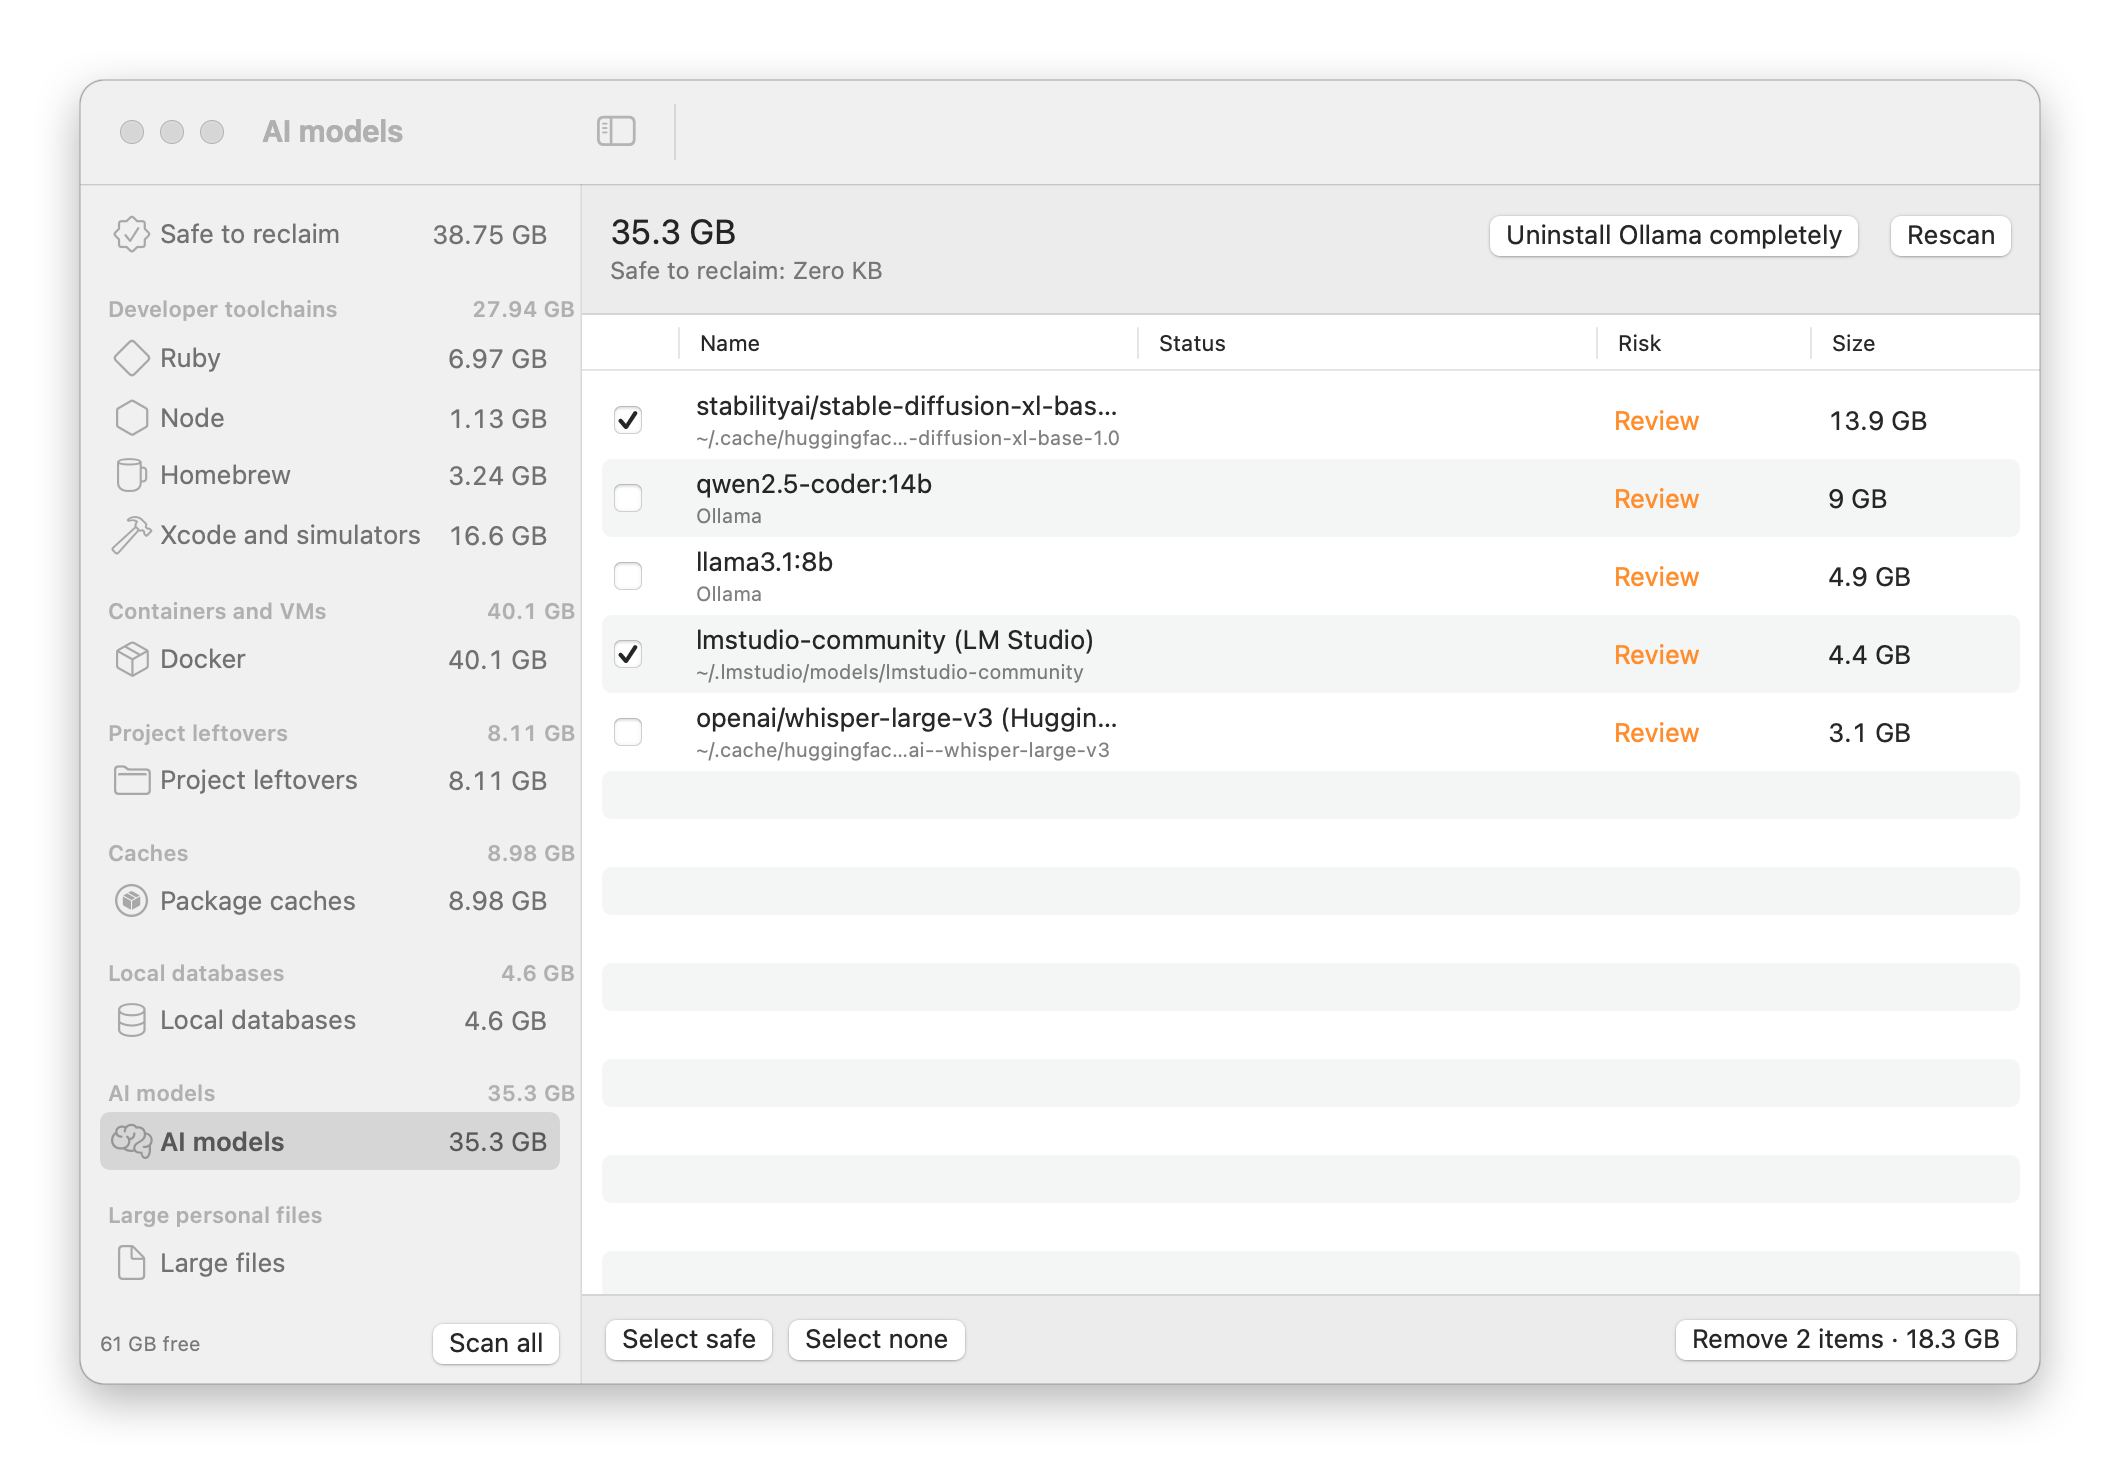Viewport: 2120px width, 1464px height.
Task: Uncheck the lmstudio-community checkbox
Action: pyautogui.click(x=628, y=654)
